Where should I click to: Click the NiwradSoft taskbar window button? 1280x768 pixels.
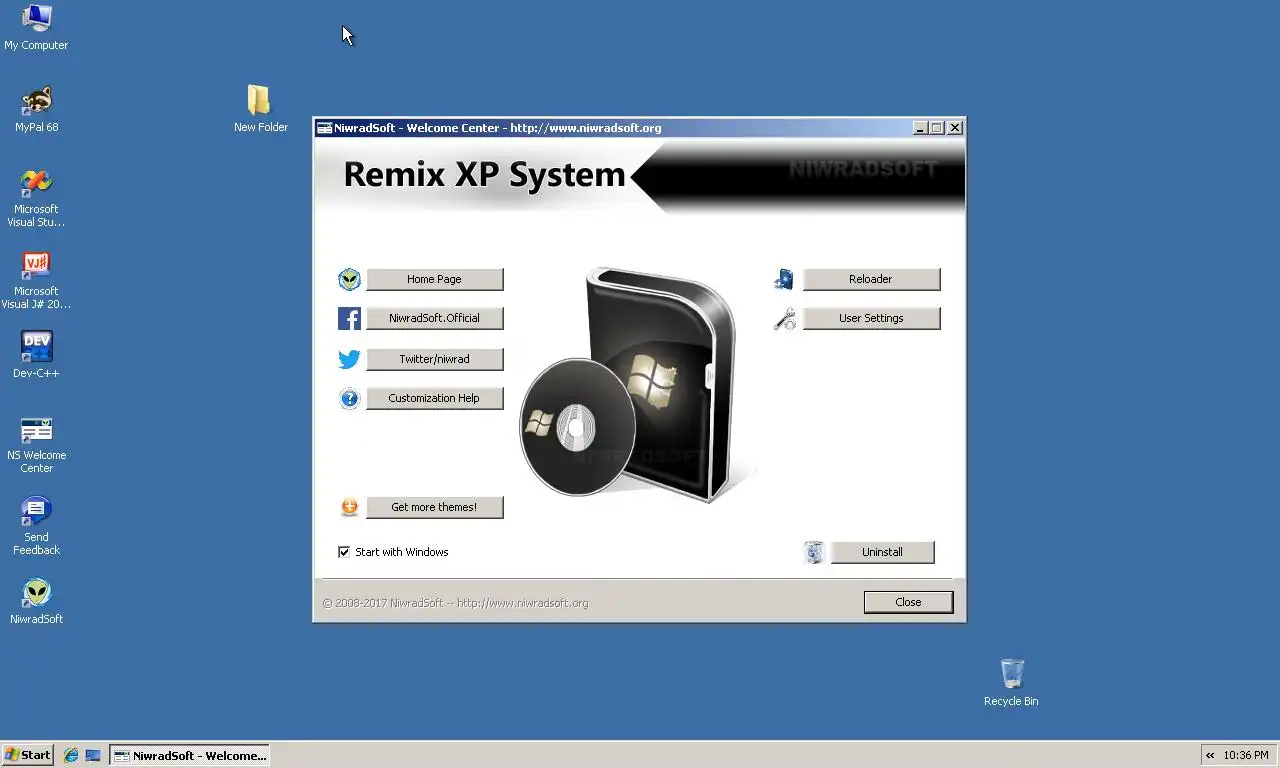click(190, 755)
